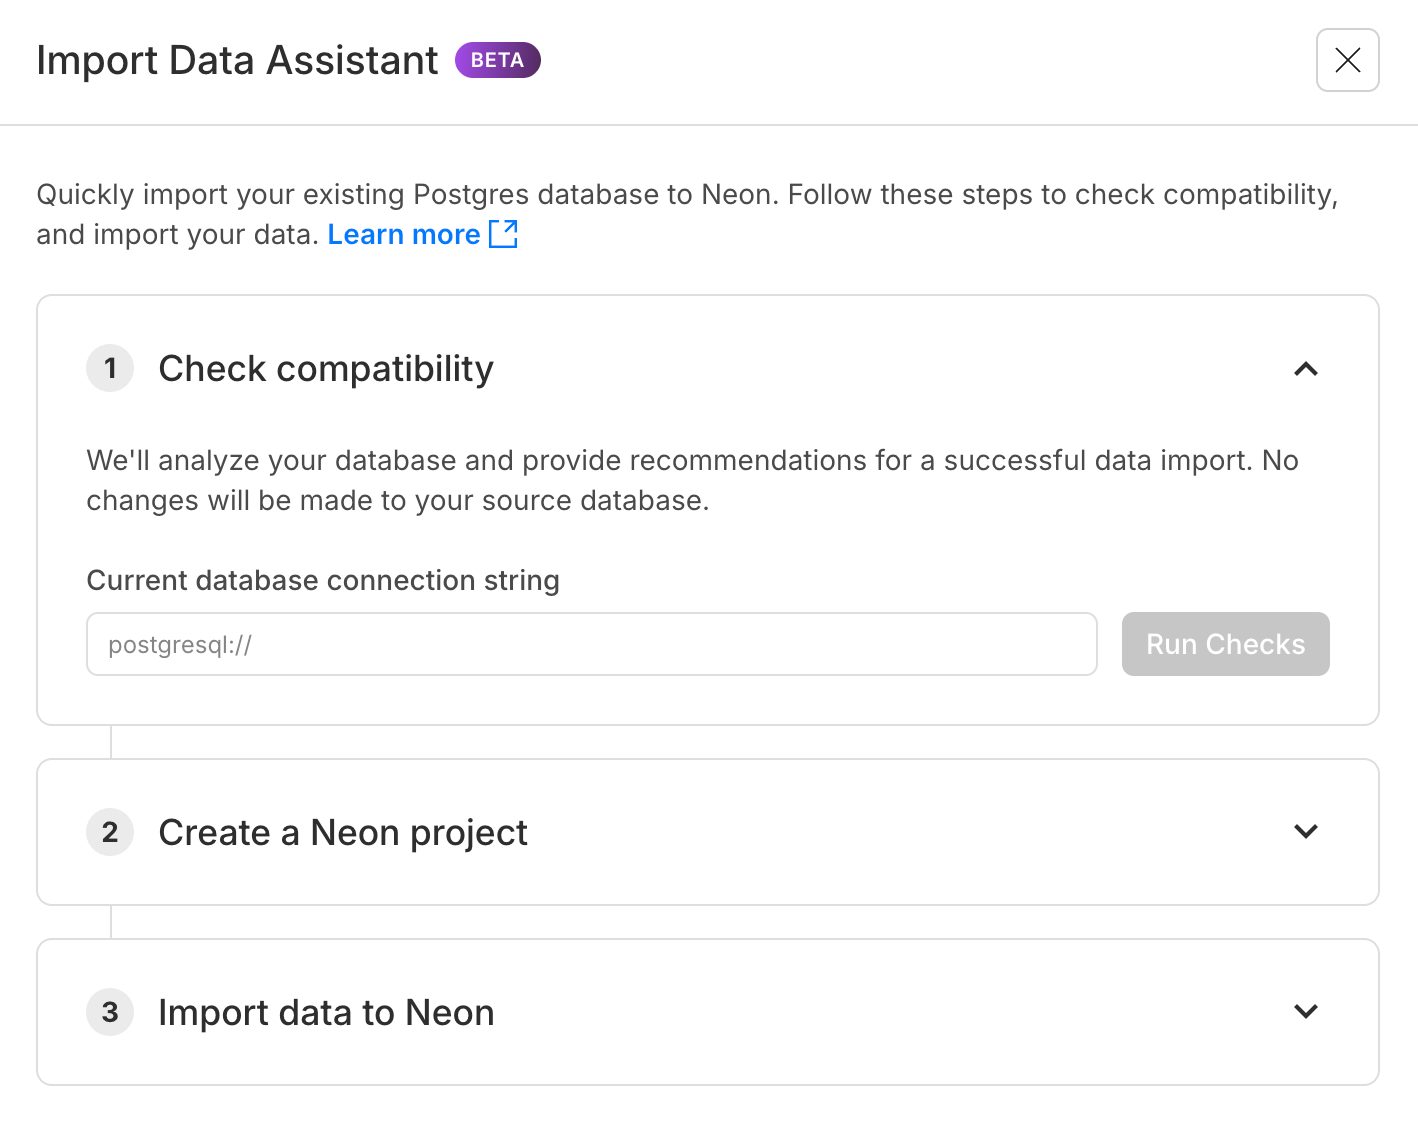1418x1144 pixels.
Task: Click the step 2 number badge
Action: [110, 832]
